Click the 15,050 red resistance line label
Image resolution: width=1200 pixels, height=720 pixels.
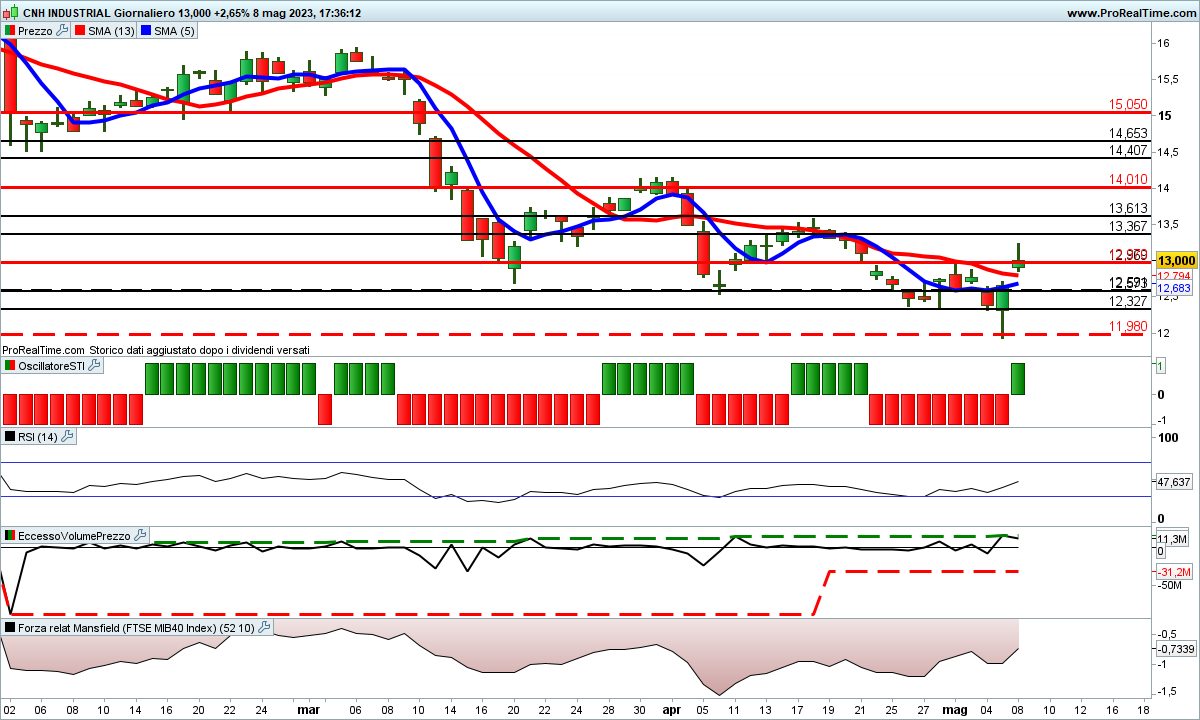[1128, 104]
